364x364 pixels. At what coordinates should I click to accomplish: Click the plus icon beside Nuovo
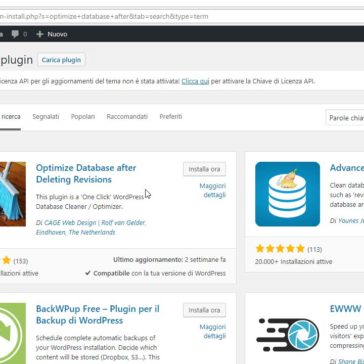click(40, 34)
